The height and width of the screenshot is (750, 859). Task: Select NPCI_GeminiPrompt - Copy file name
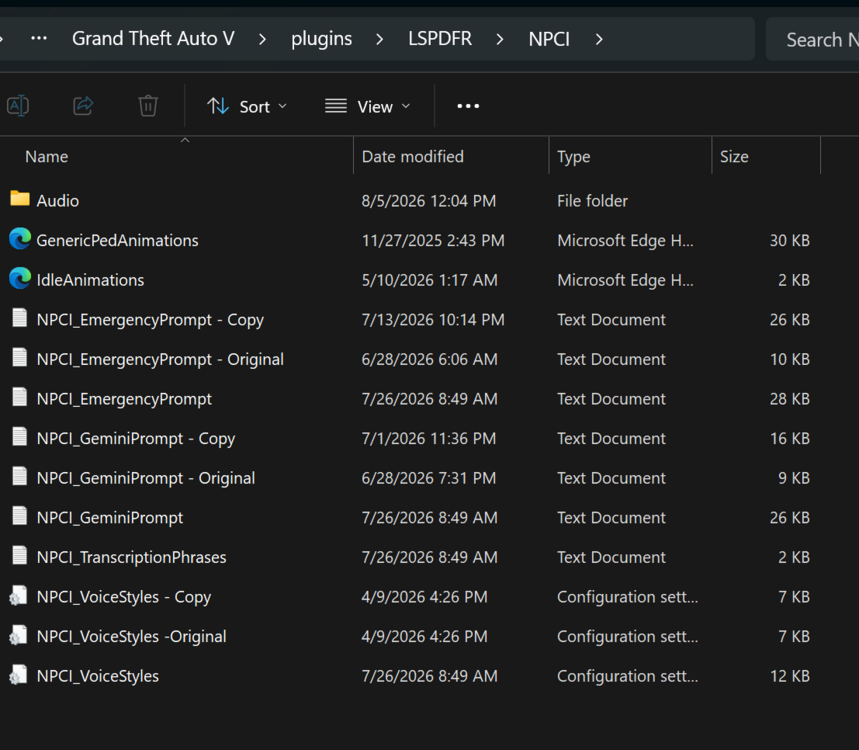[x=136, y=439]
